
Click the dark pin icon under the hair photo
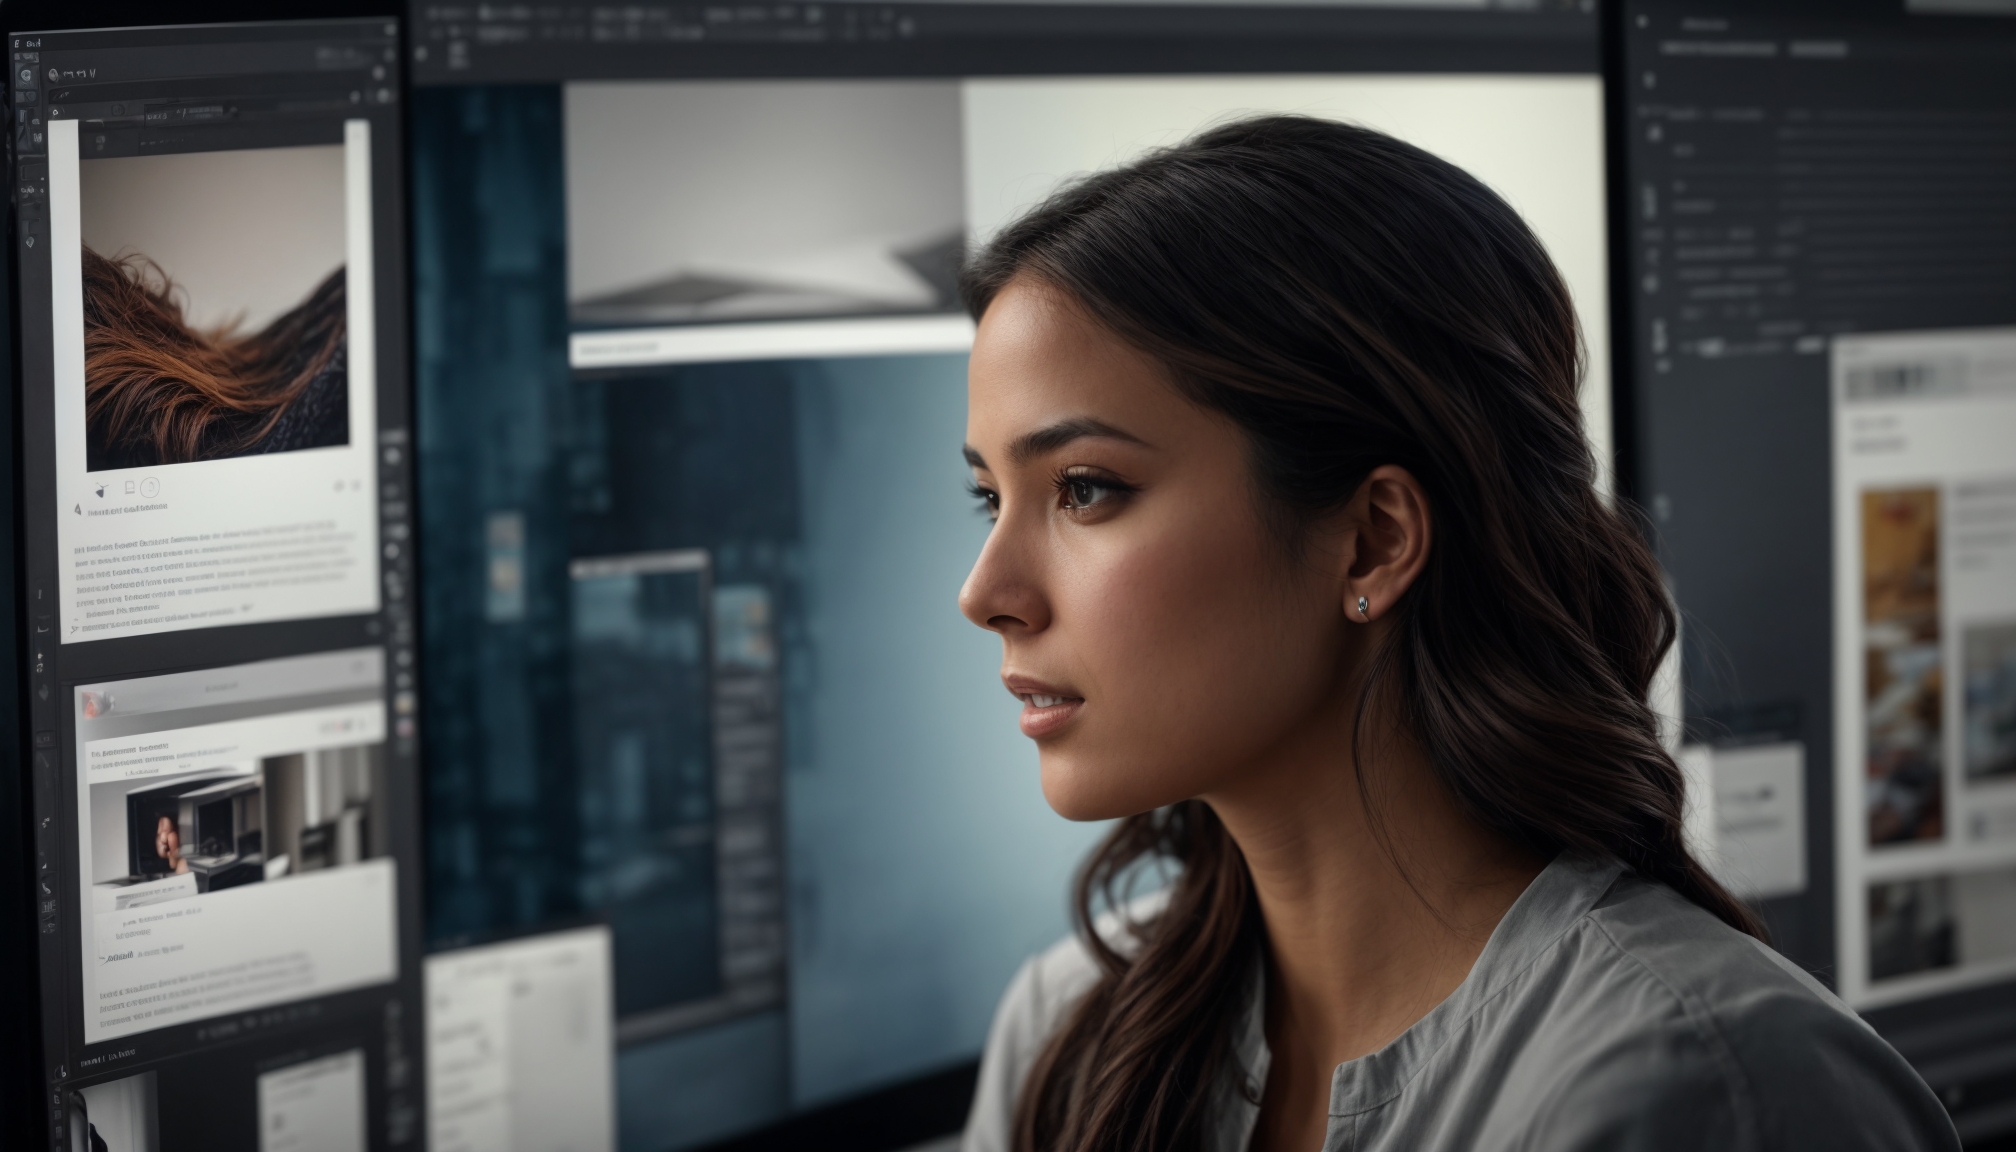(101, 490)
